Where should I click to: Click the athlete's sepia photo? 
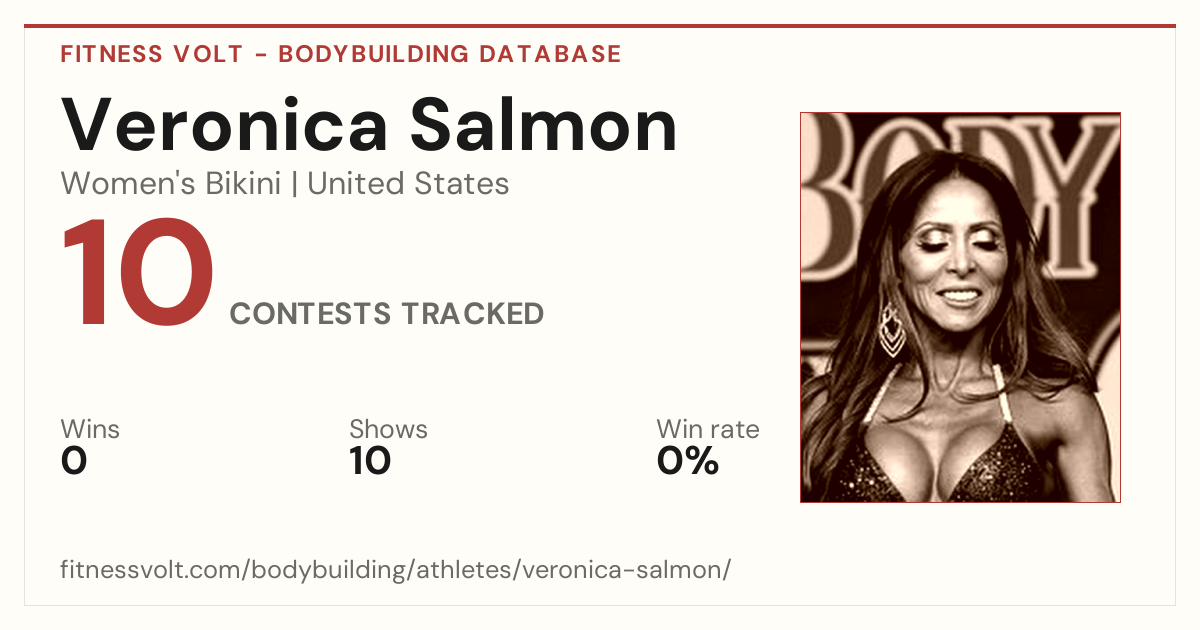point(960,307)
